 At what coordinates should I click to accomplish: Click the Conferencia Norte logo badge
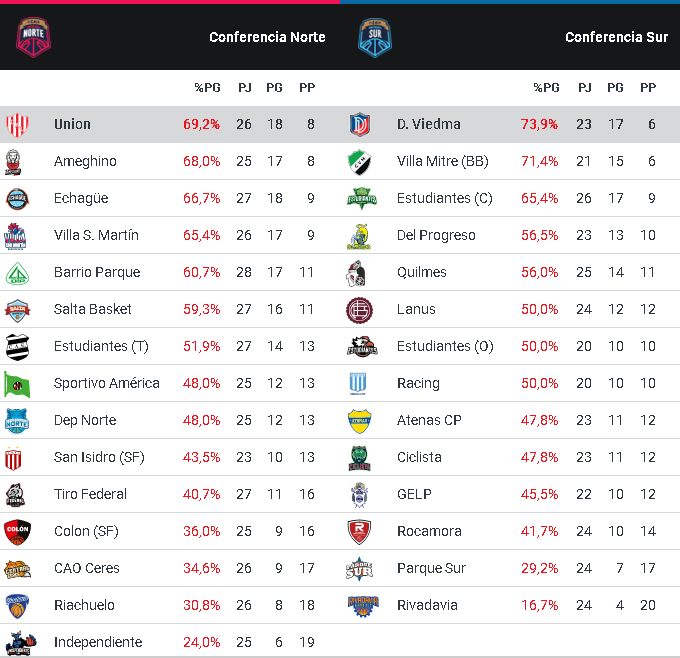click(34, 37)
